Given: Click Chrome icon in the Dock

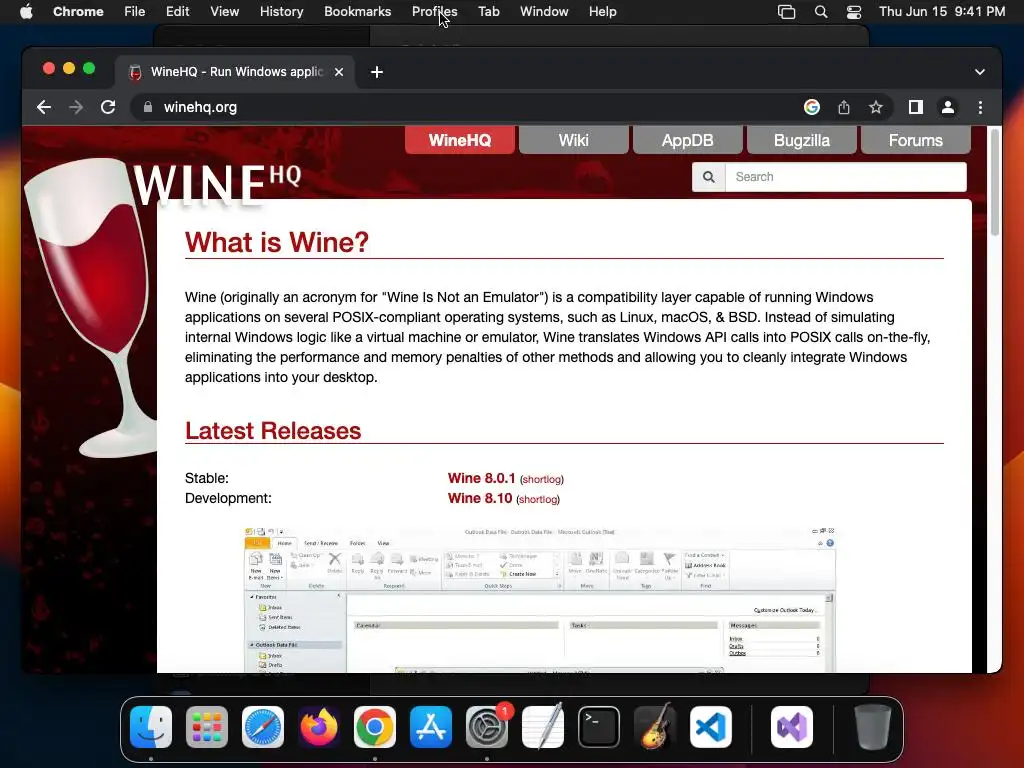Looking at the screenshot, I should tap(375, 727).
